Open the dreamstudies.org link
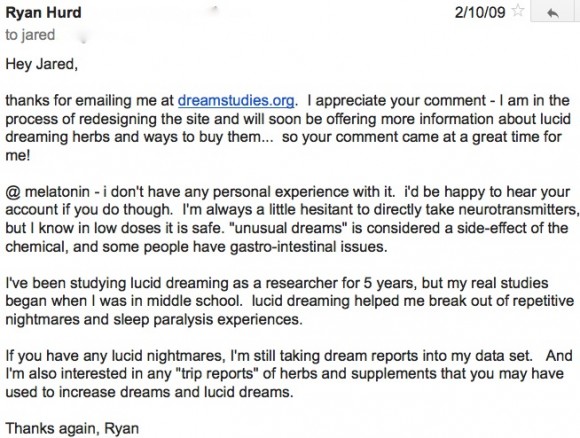This screenshot has height=438, width=580. pyautogui.click(x=236, y=101)
